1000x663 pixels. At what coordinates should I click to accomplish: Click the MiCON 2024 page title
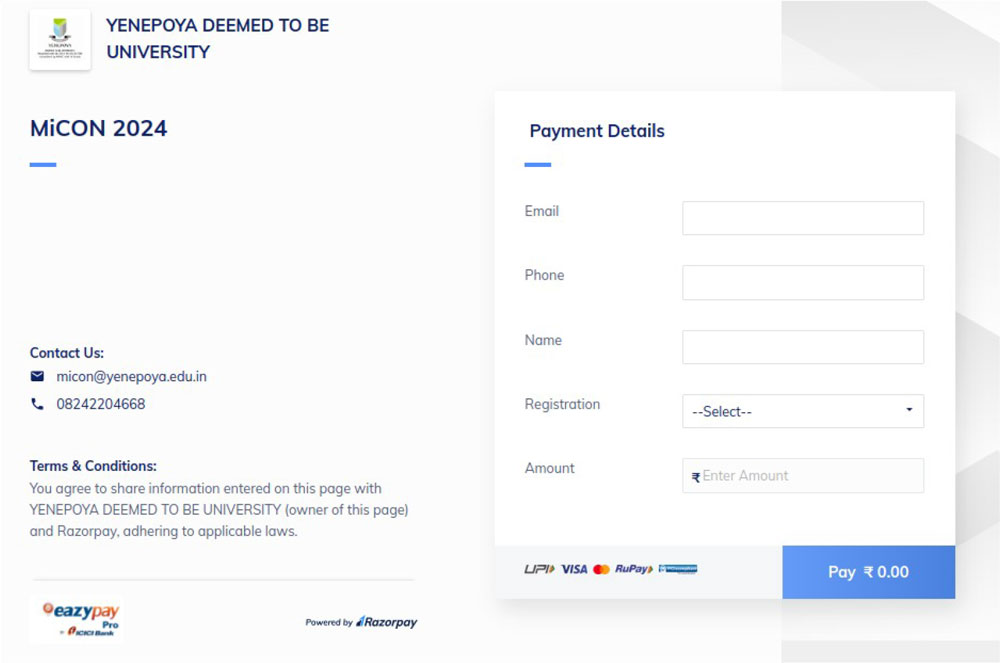99,128
